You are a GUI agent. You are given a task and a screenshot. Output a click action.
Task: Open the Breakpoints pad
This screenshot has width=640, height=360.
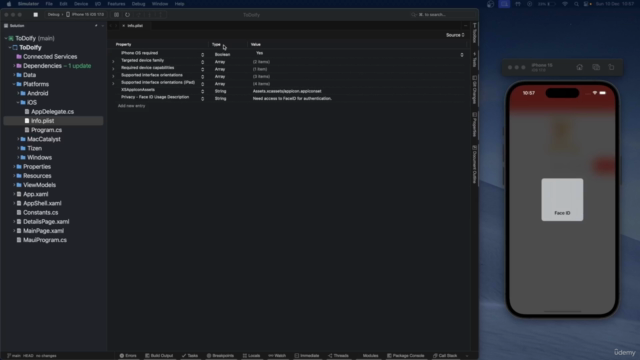(220, 356)
